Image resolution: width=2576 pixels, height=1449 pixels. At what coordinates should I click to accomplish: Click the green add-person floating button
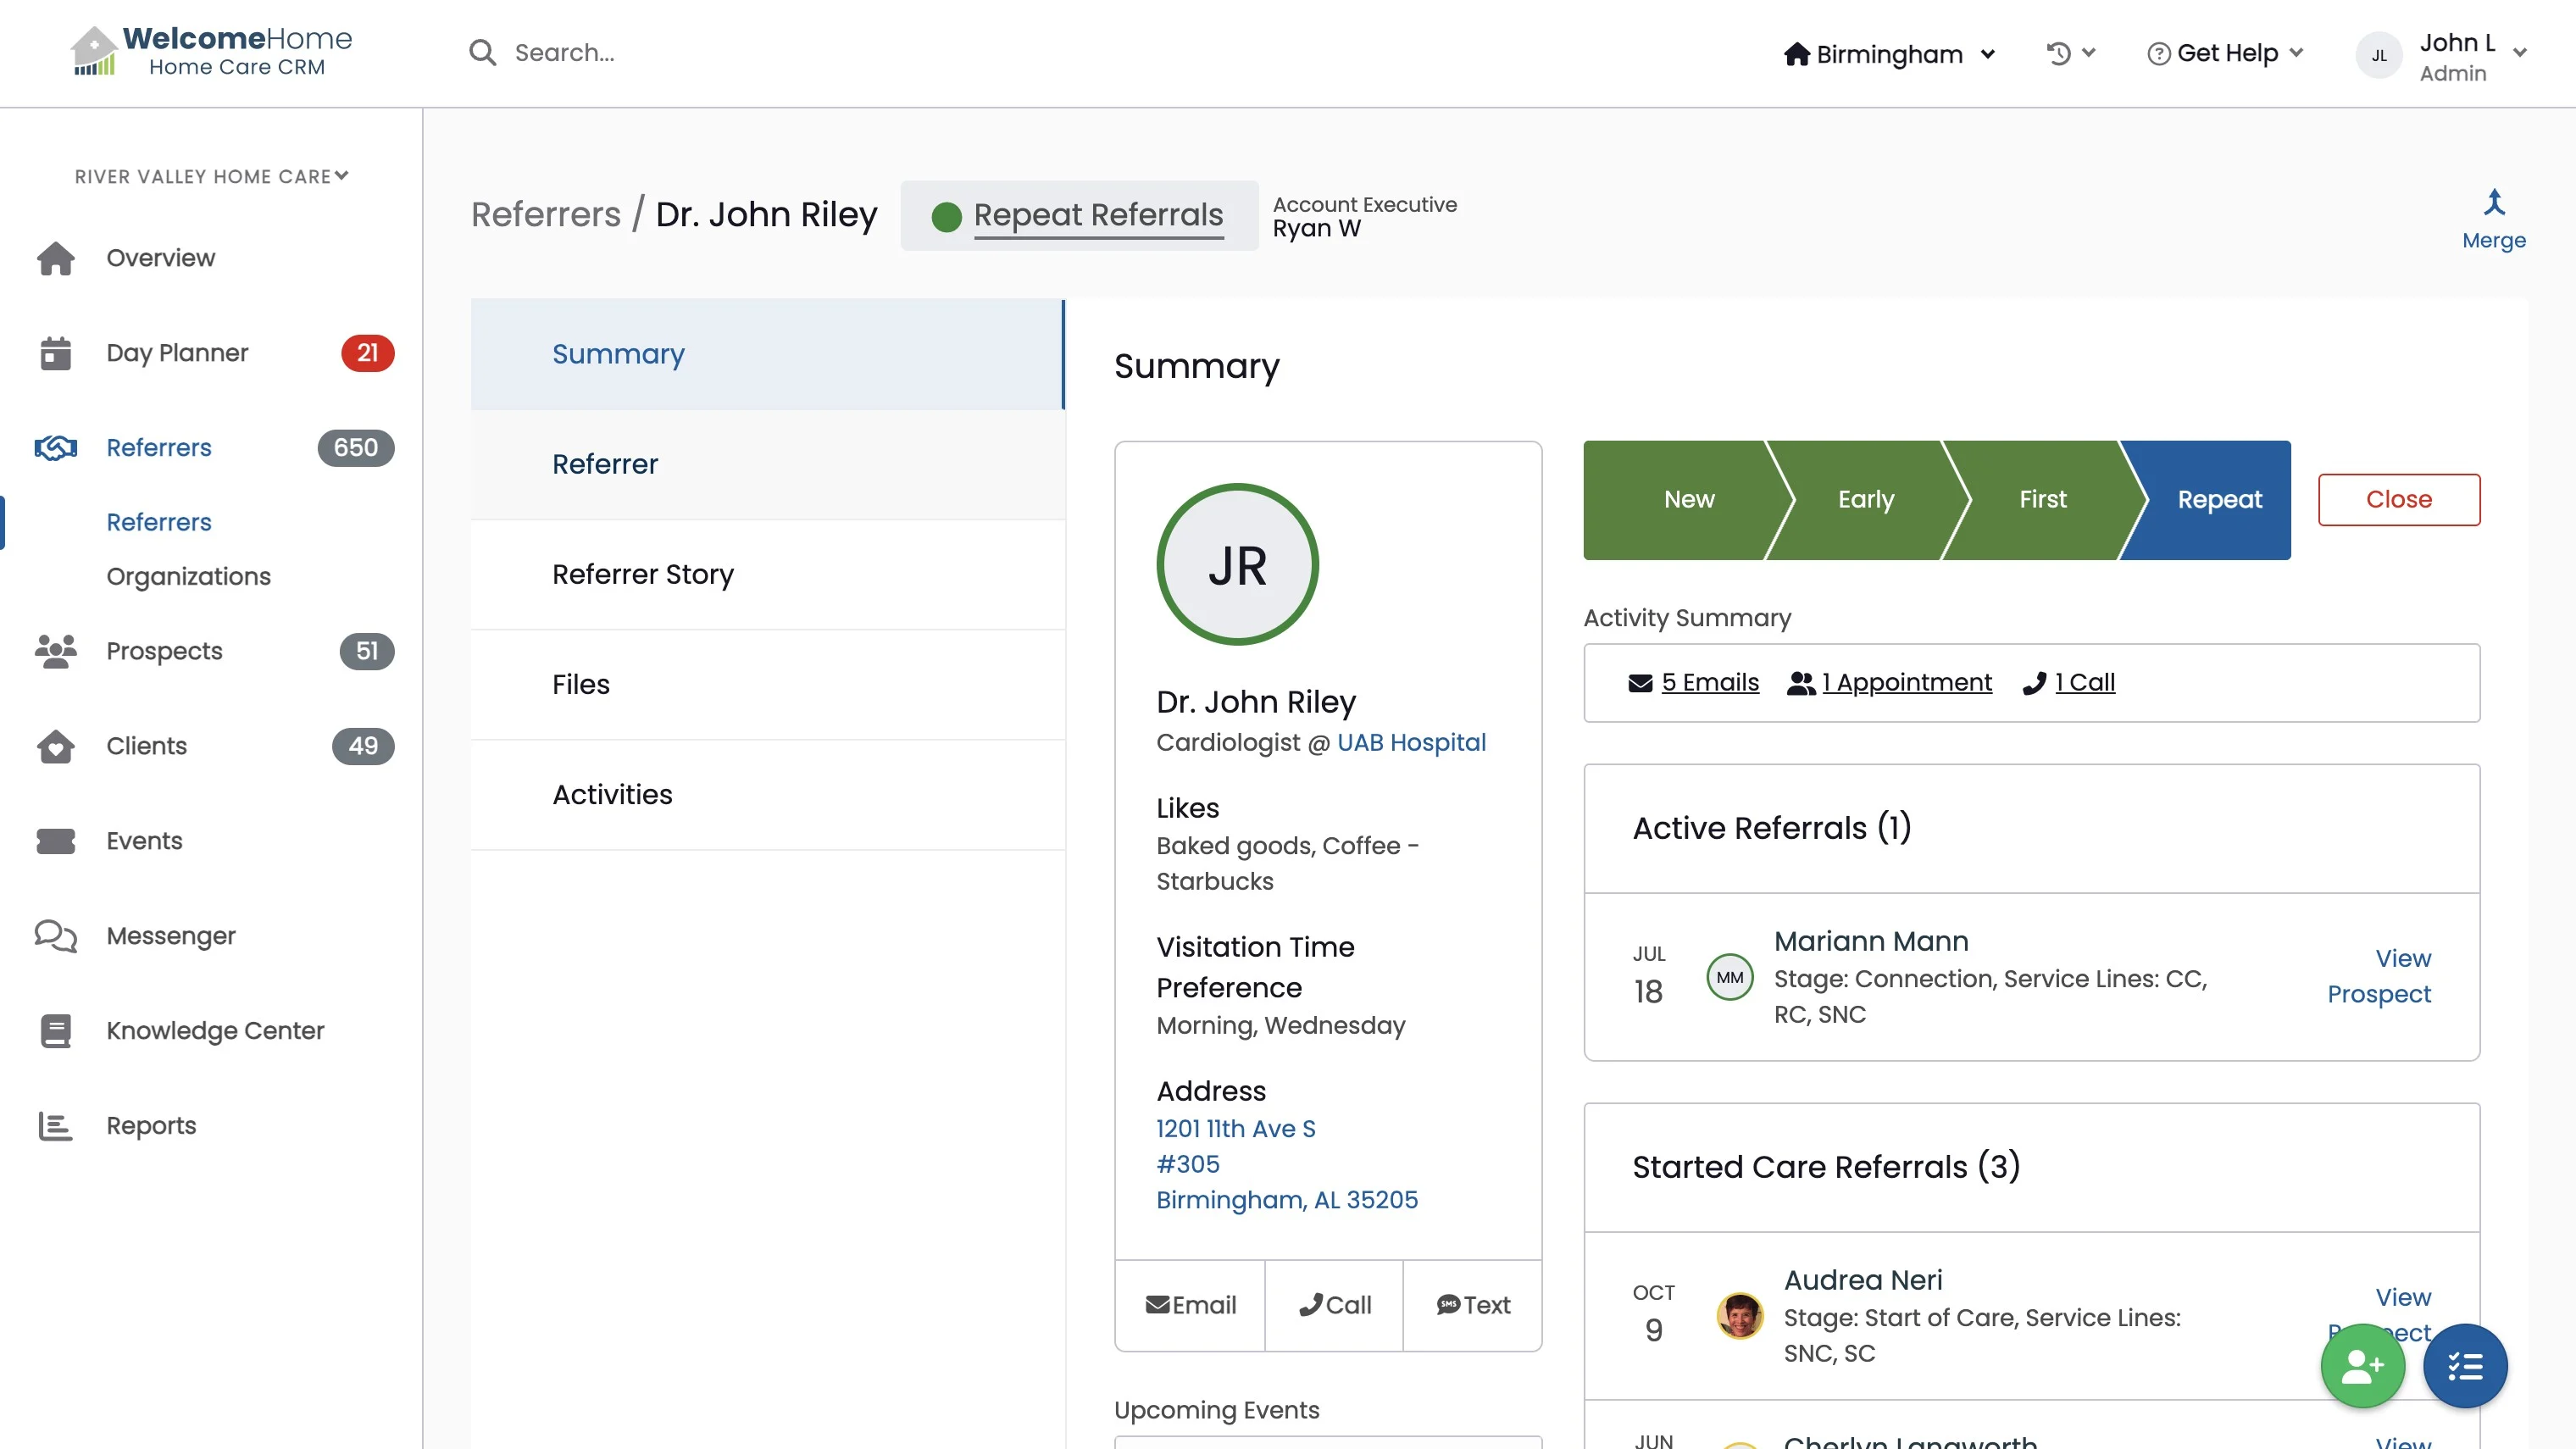[2362, 1366]
